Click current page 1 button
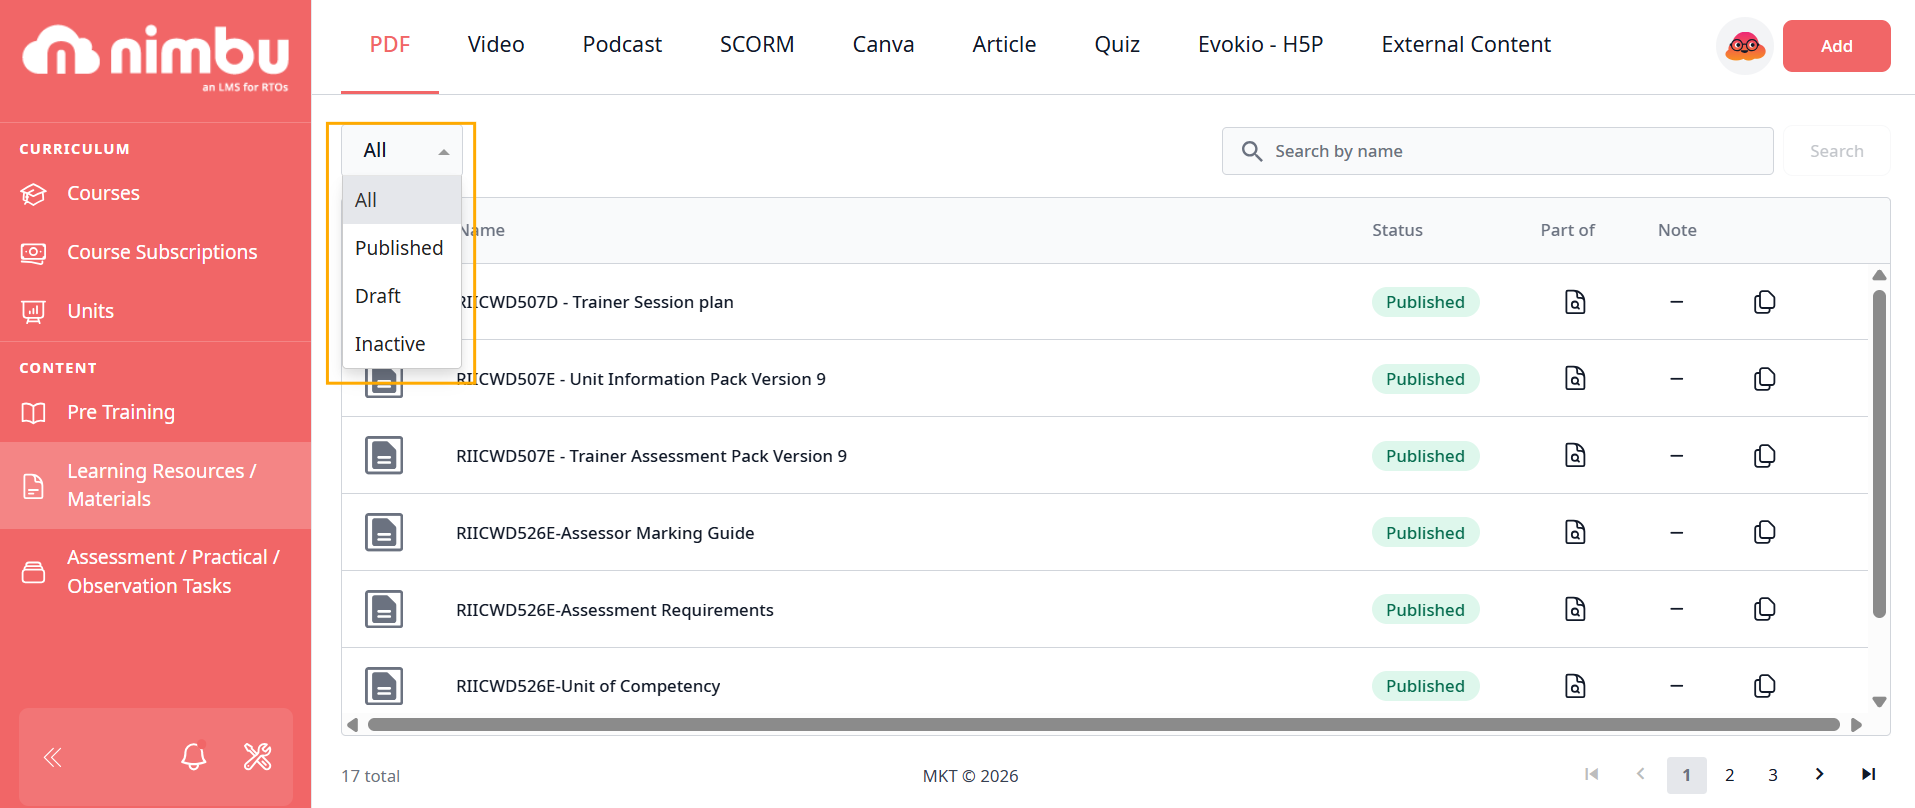The width and height of the screenshot is (1915, 808). (1686, 775)
